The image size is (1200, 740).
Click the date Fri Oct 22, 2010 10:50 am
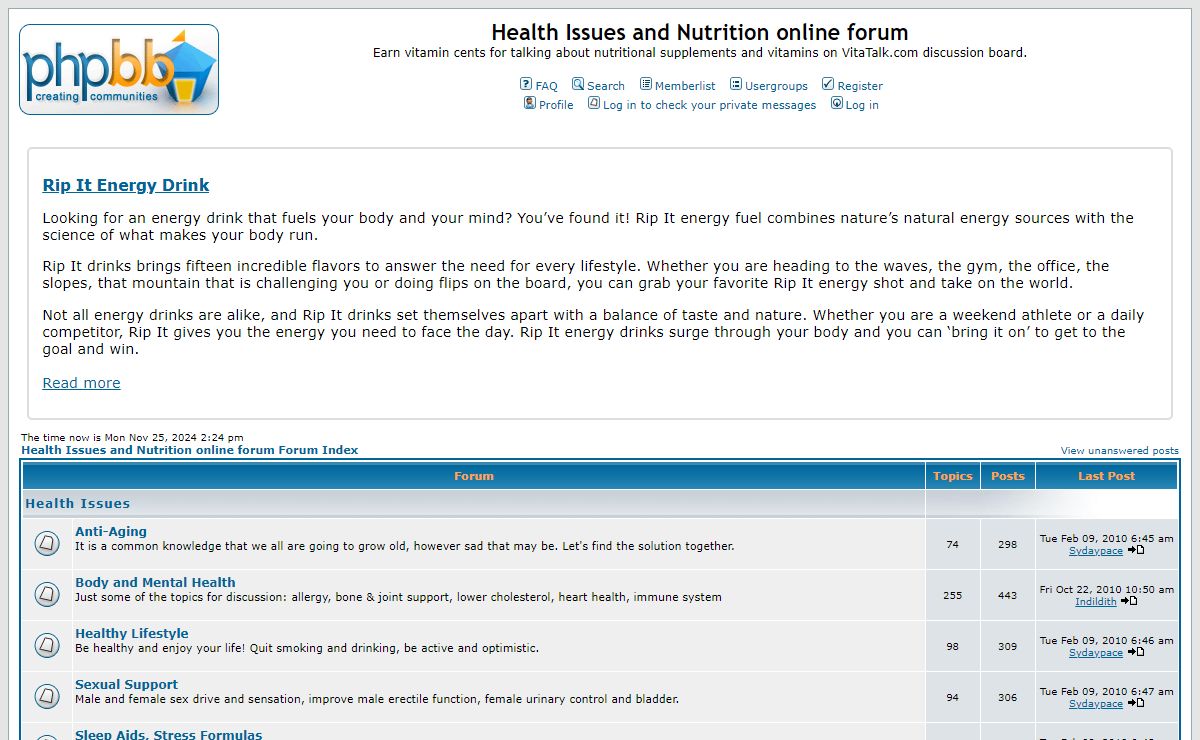1107,590
